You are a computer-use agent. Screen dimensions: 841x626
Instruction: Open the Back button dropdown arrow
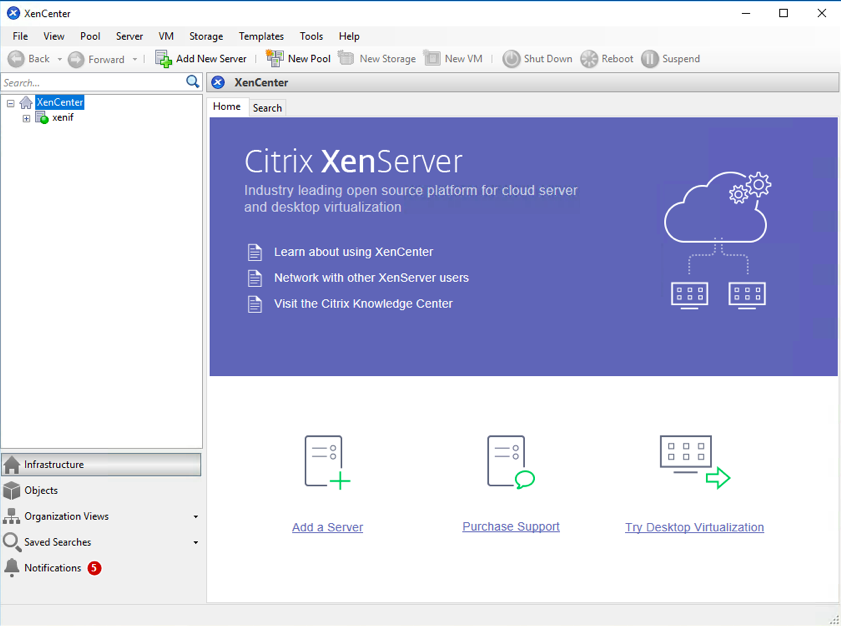point(59,58)
